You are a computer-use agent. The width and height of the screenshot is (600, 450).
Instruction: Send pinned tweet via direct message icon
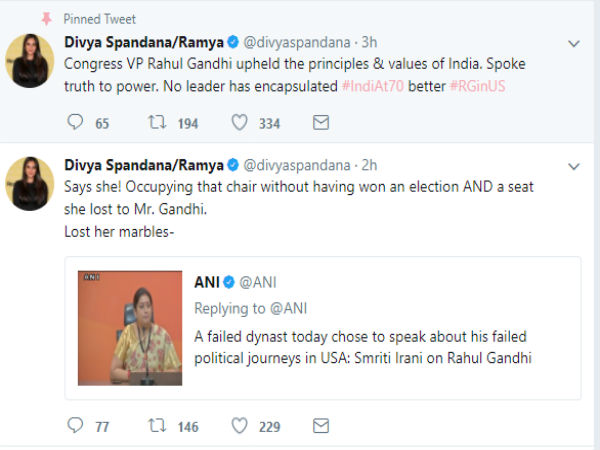click(x=321, y=123)
